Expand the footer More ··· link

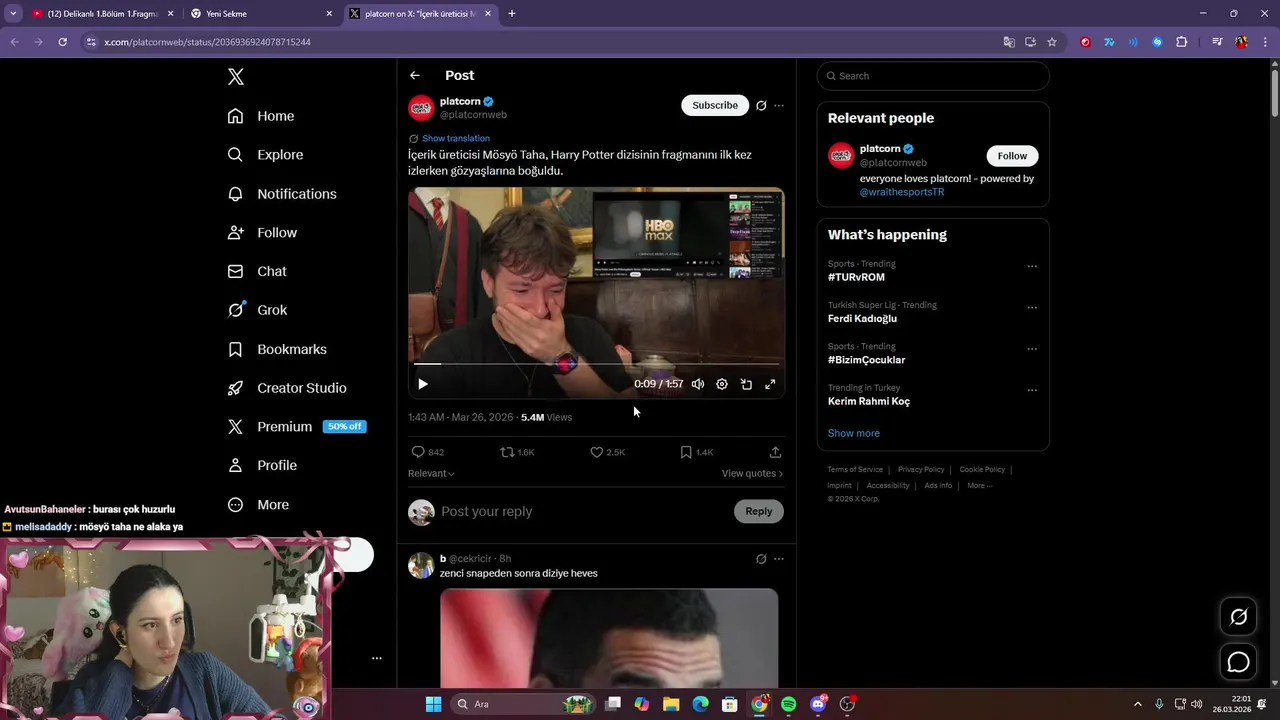point(980,485)
